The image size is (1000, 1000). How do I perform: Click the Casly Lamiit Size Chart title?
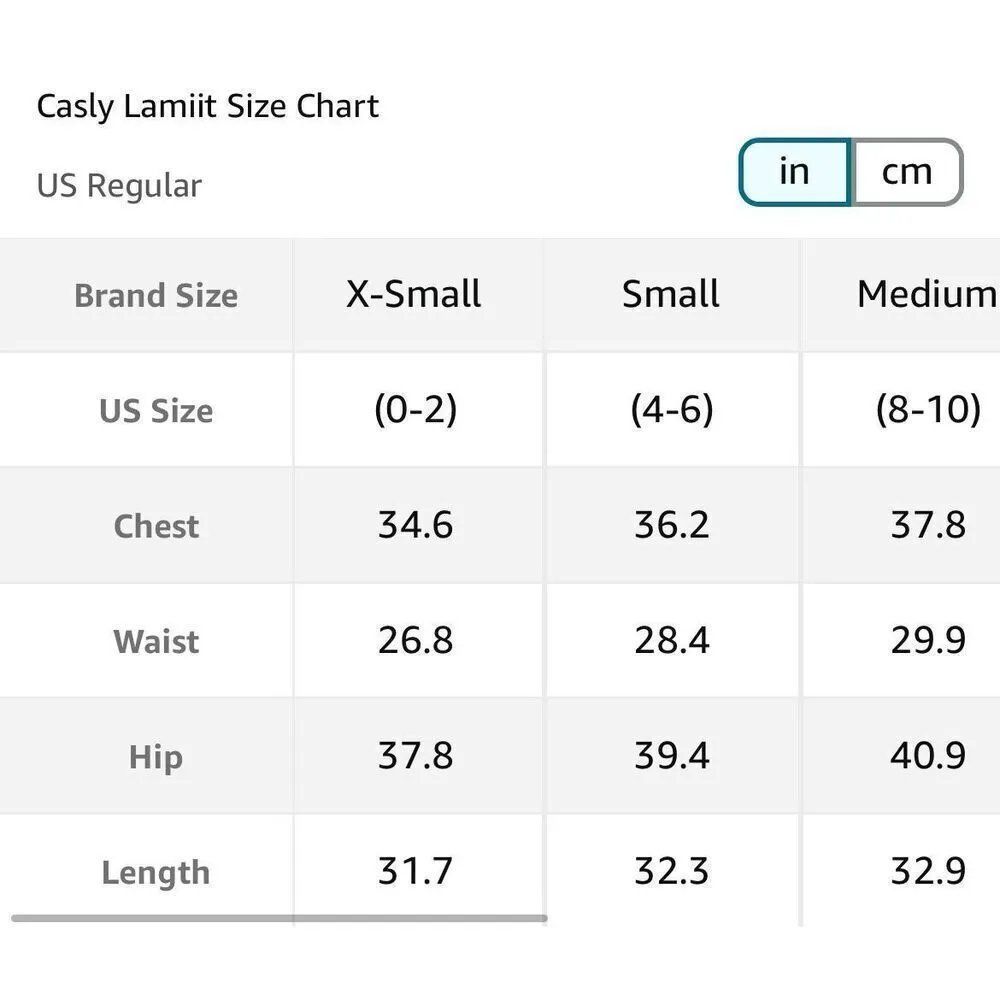208,106
